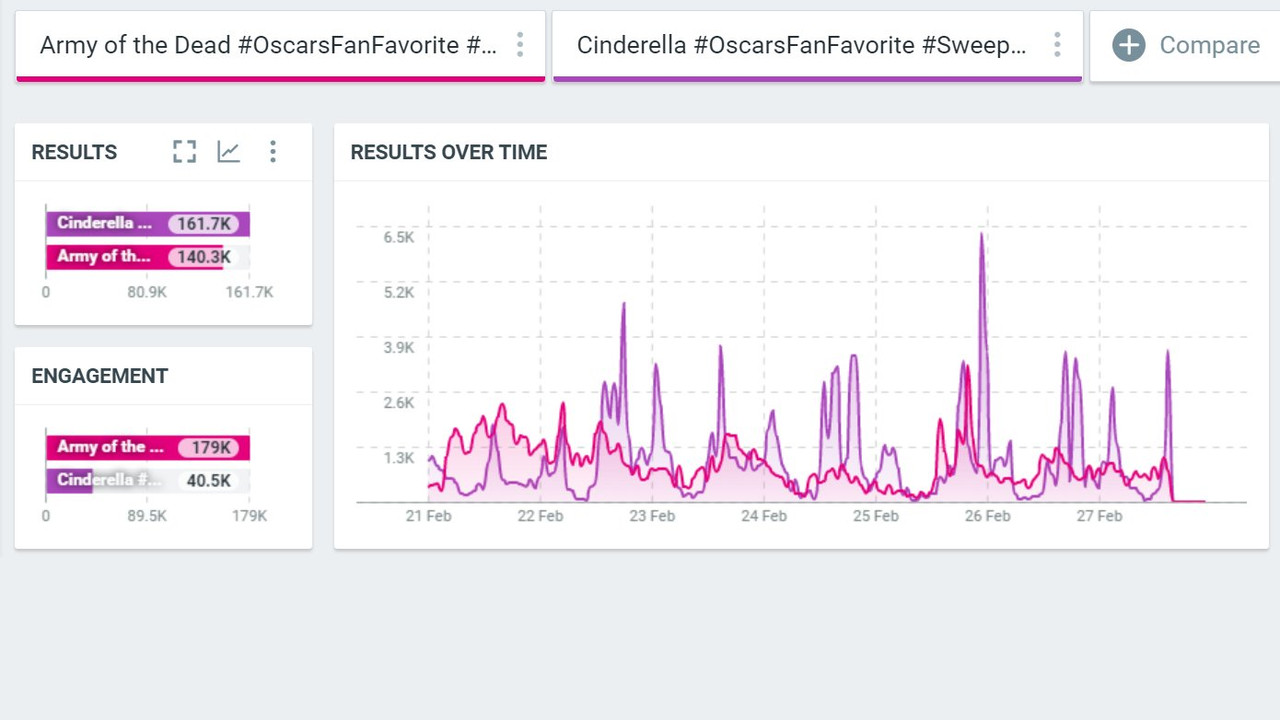The image size is (1280, 720).
Task: Click the 22 Feb date label
Action: pos(540,516)
